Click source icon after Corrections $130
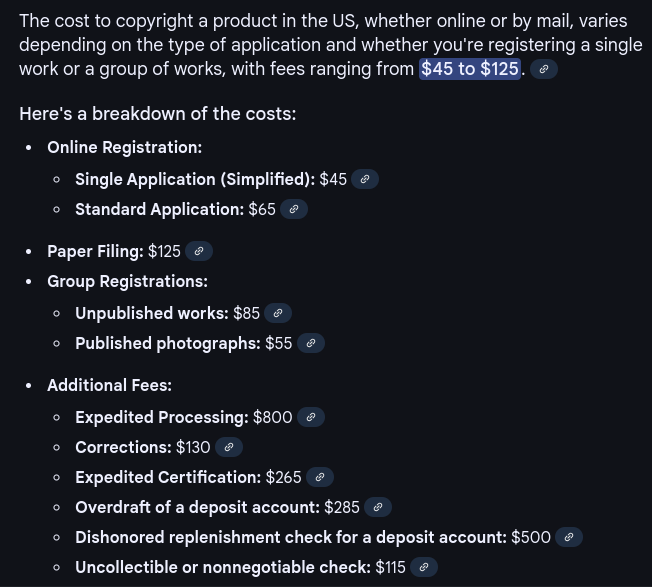The width and height of the screenshot is (652, 587). 229,447
